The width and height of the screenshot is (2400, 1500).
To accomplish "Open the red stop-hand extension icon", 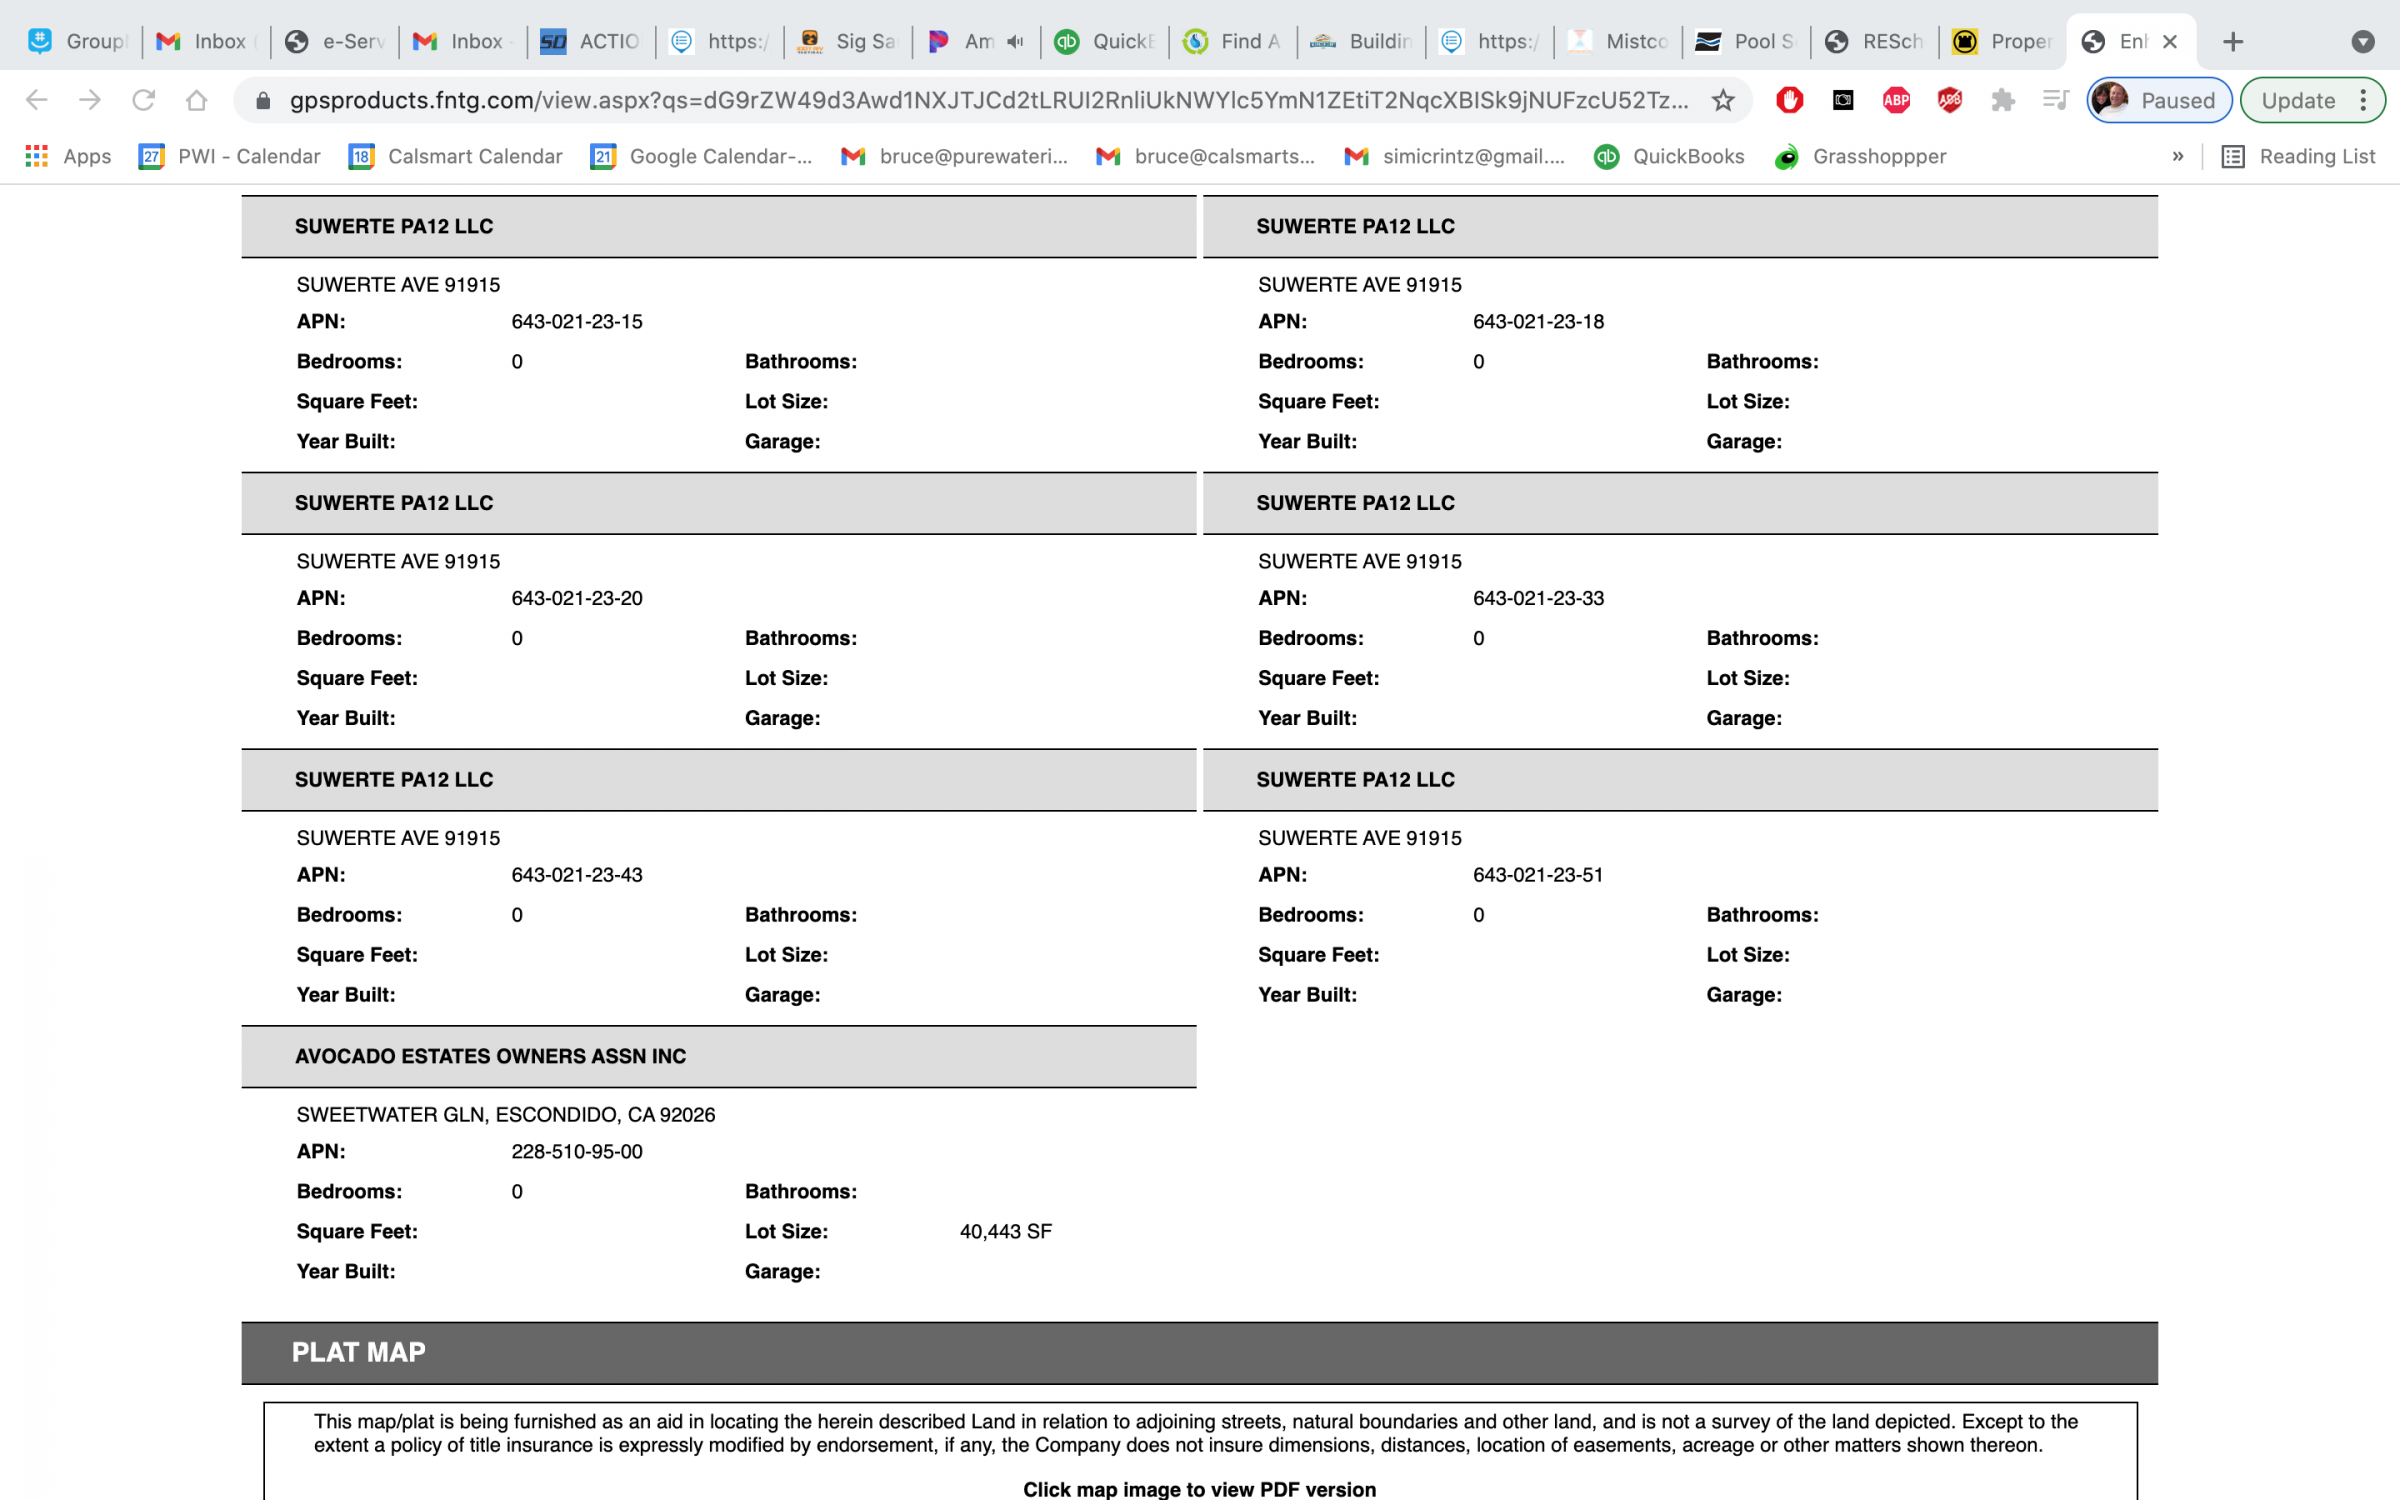I will (x=1789, y=100).
